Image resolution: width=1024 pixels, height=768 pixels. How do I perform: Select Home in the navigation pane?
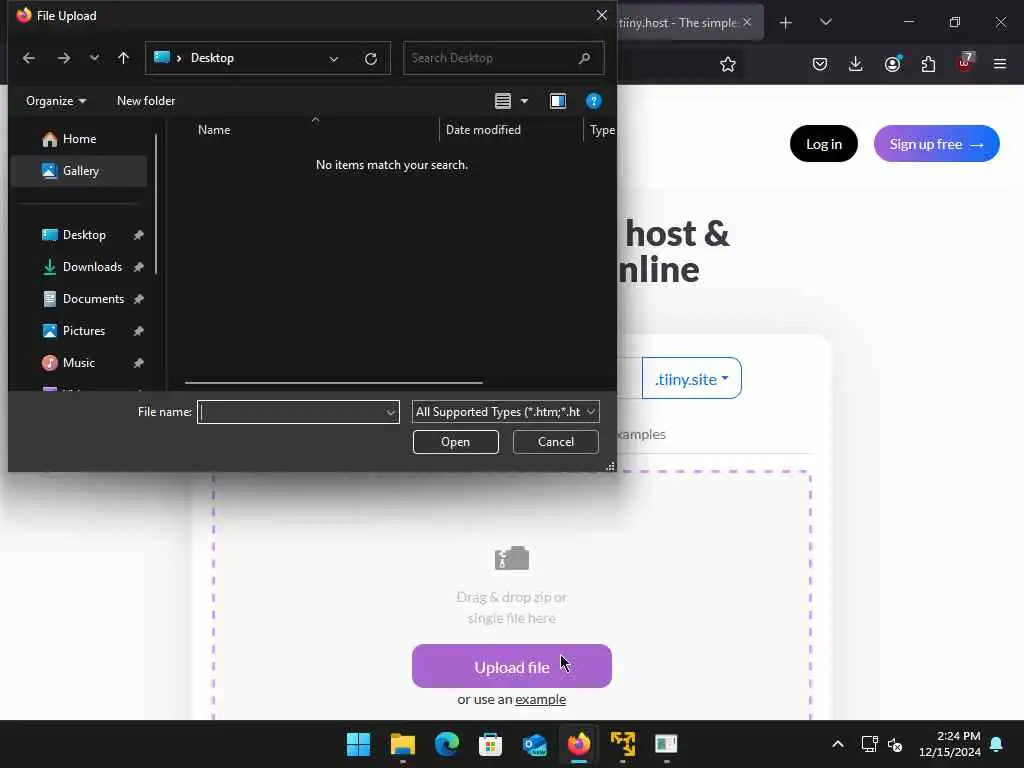click(79, 139)
